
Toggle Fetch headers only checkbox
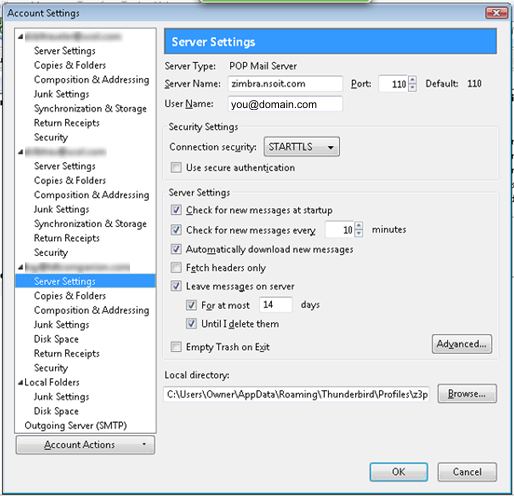176,267
